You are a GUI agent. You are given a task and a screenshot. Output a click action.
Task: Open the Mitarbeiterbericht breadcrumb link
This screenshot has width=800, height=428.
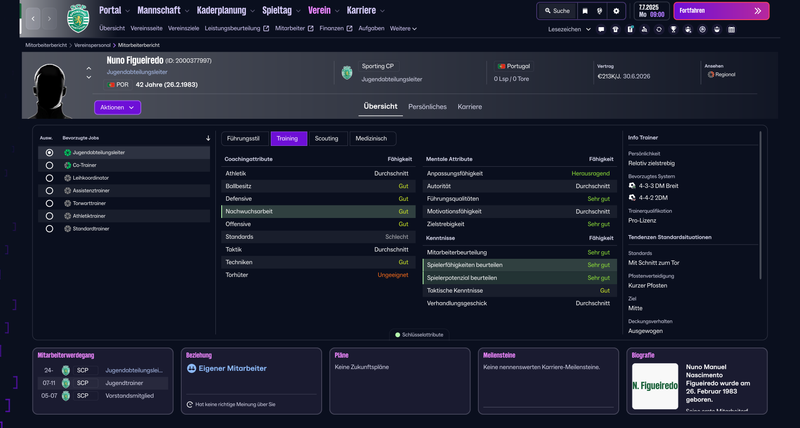46,45
